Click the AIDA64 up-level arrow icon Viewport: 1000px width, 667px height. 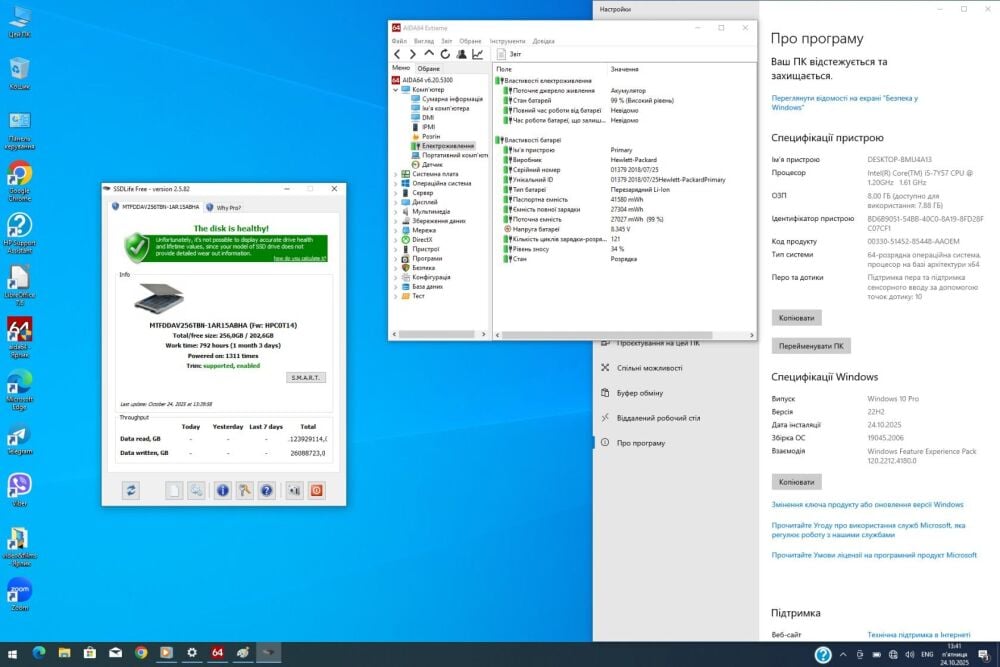click(x=429, y=54)
